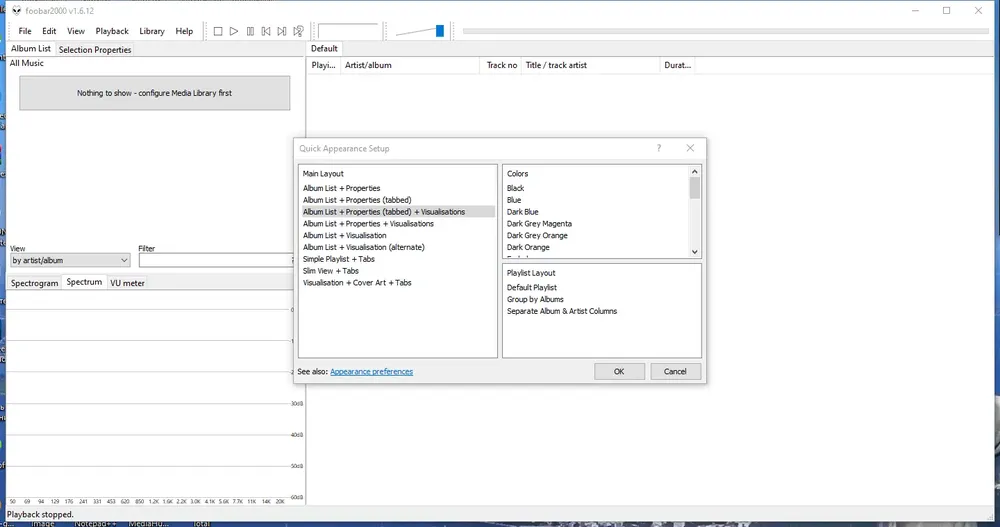Screen dimensions: 1000x527
Task: Start playback with the Play icon
Action: (x=234, y=31)
